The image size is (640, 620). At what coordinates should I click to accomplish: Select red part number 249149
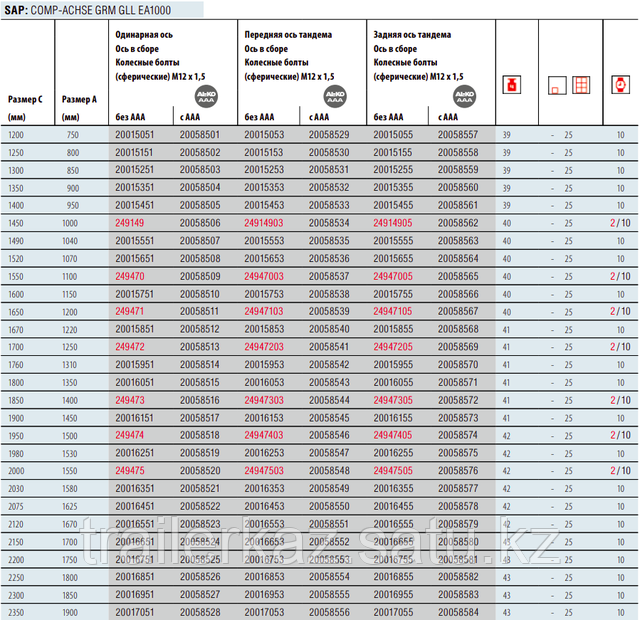(x=129, y=223)
